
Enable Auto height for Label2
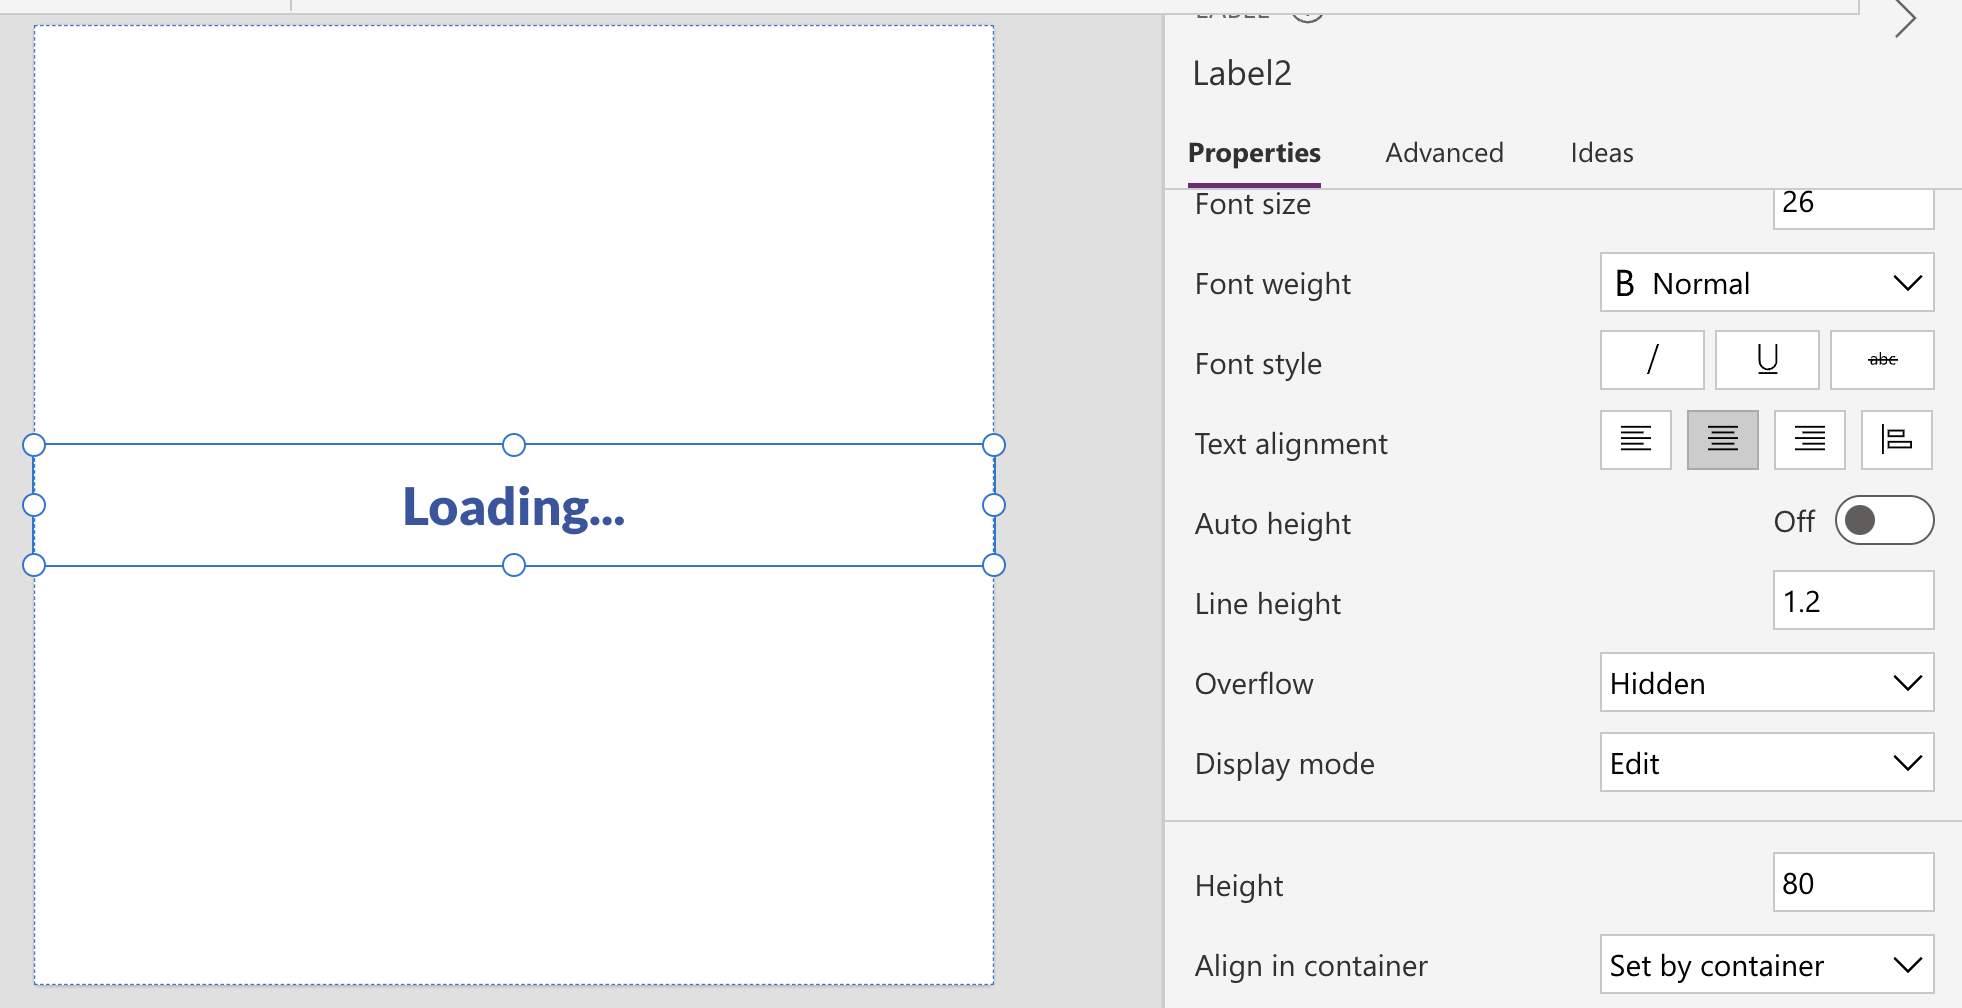[x=1885, y=520]
